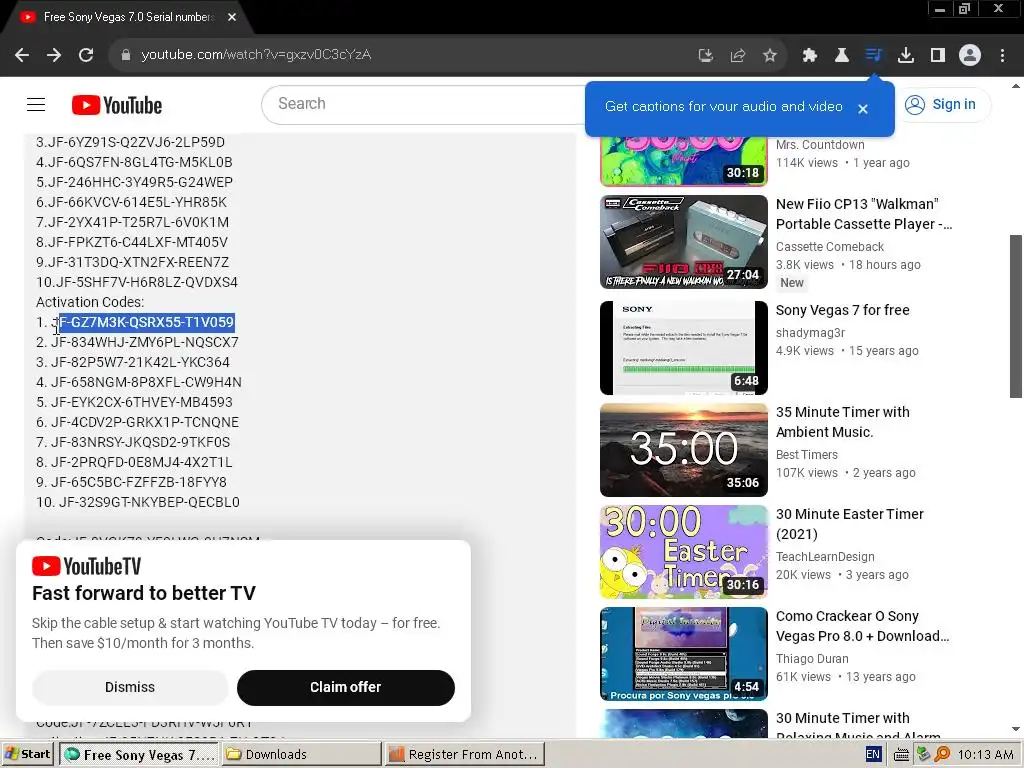The width and height of the screenshot is (1024, 768).
Task: Open Thiago Duran channel
Action: 812,658
